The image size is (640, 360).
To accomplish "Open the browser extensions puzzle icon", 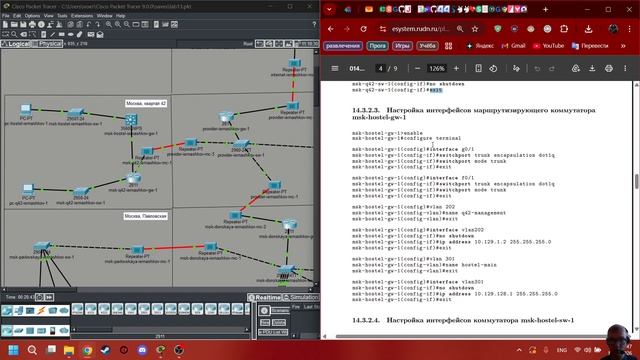I will [x=564, y=29].
